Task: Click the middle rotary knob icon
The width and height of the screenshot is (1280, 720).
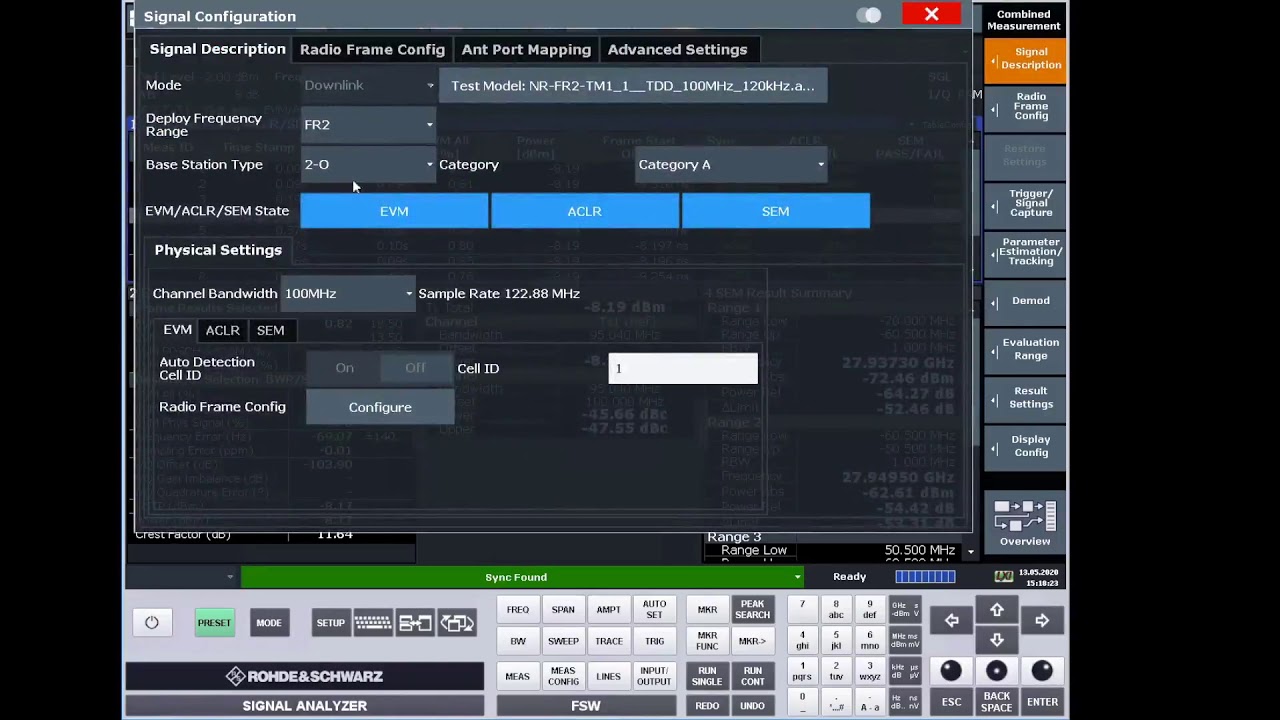Action: coord(996,670)
